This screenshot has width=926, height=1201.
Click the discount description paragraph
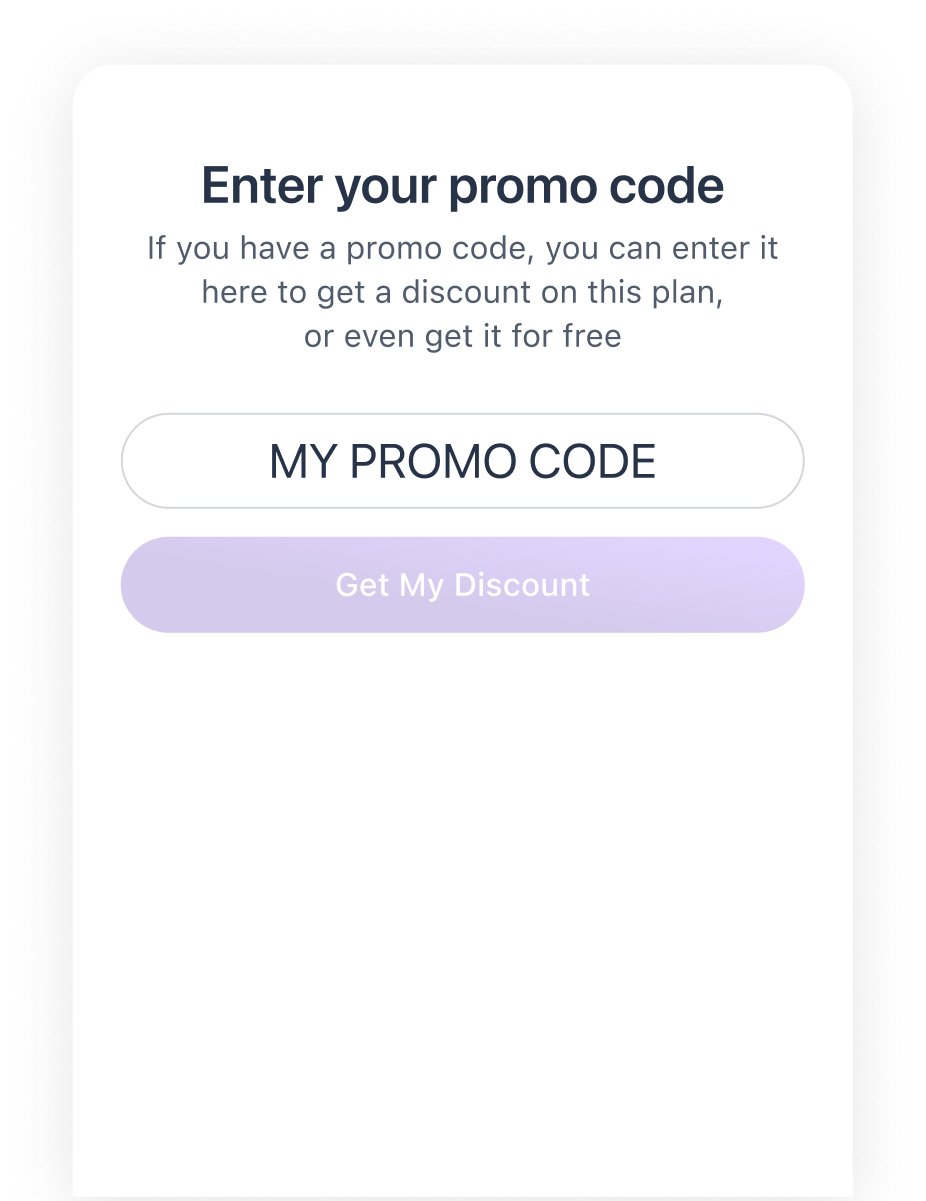[x=462, y=291]
